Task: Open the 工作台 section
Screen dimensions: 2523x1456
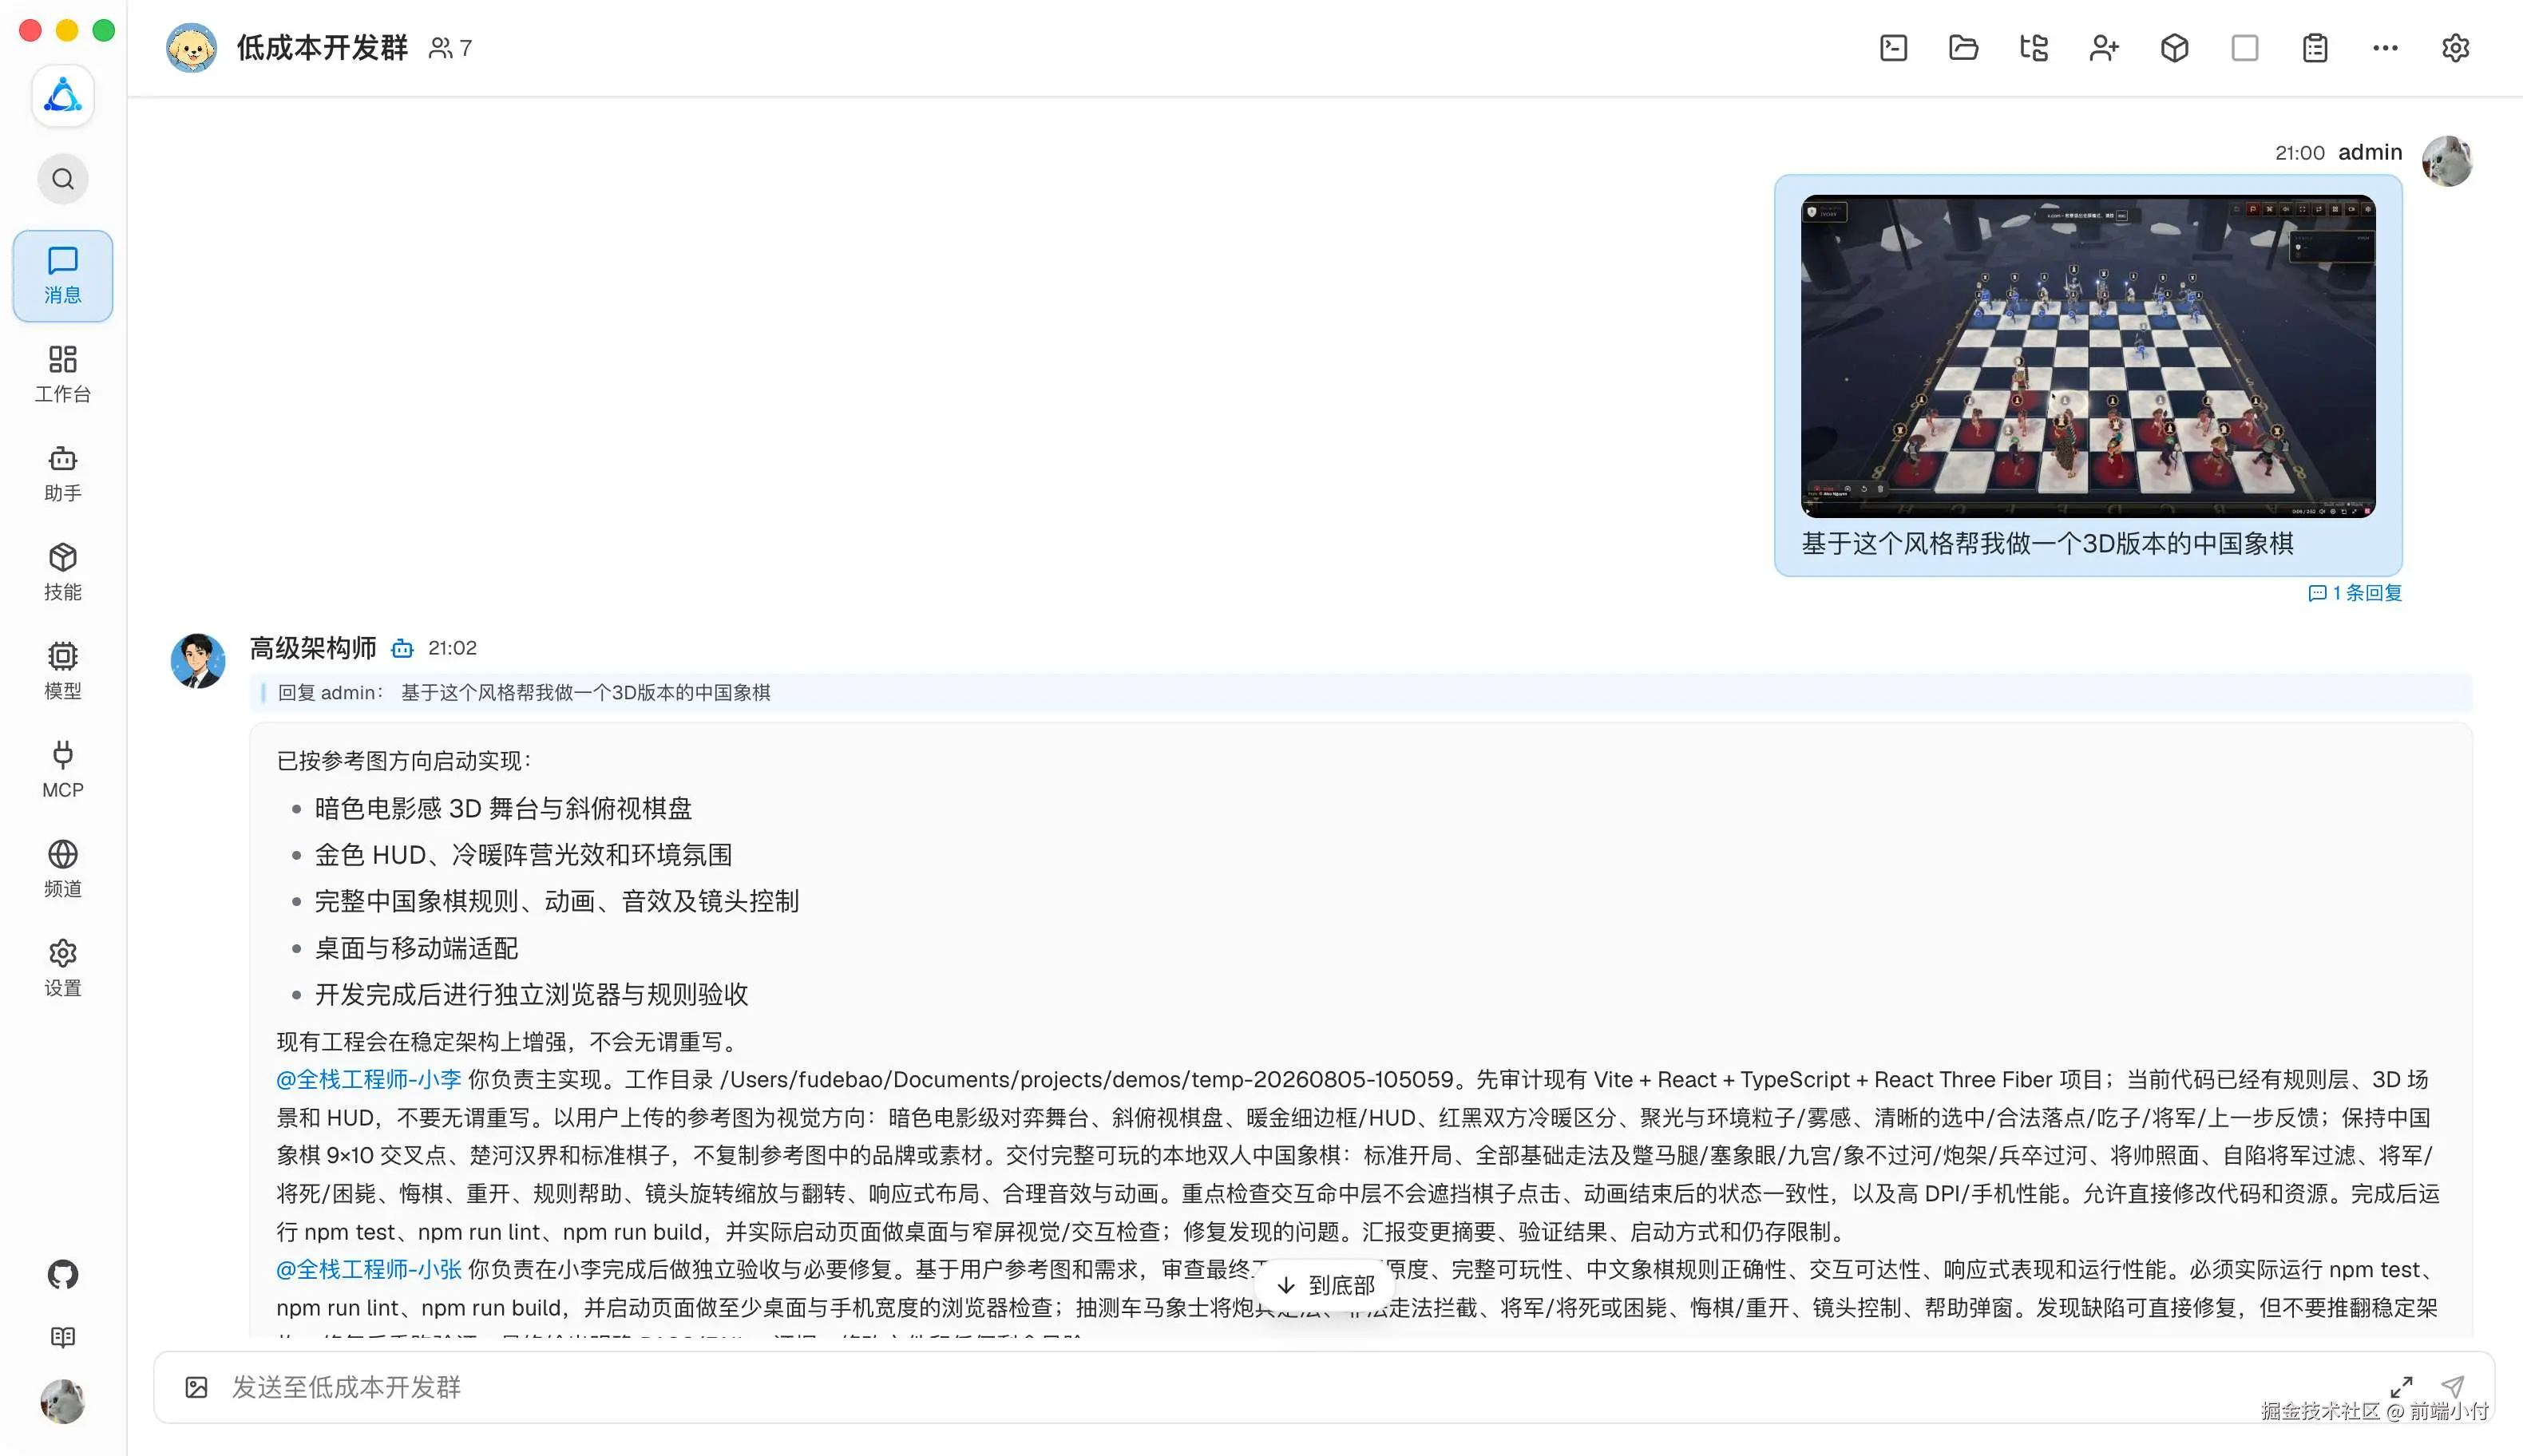Action: coord(63,374)
